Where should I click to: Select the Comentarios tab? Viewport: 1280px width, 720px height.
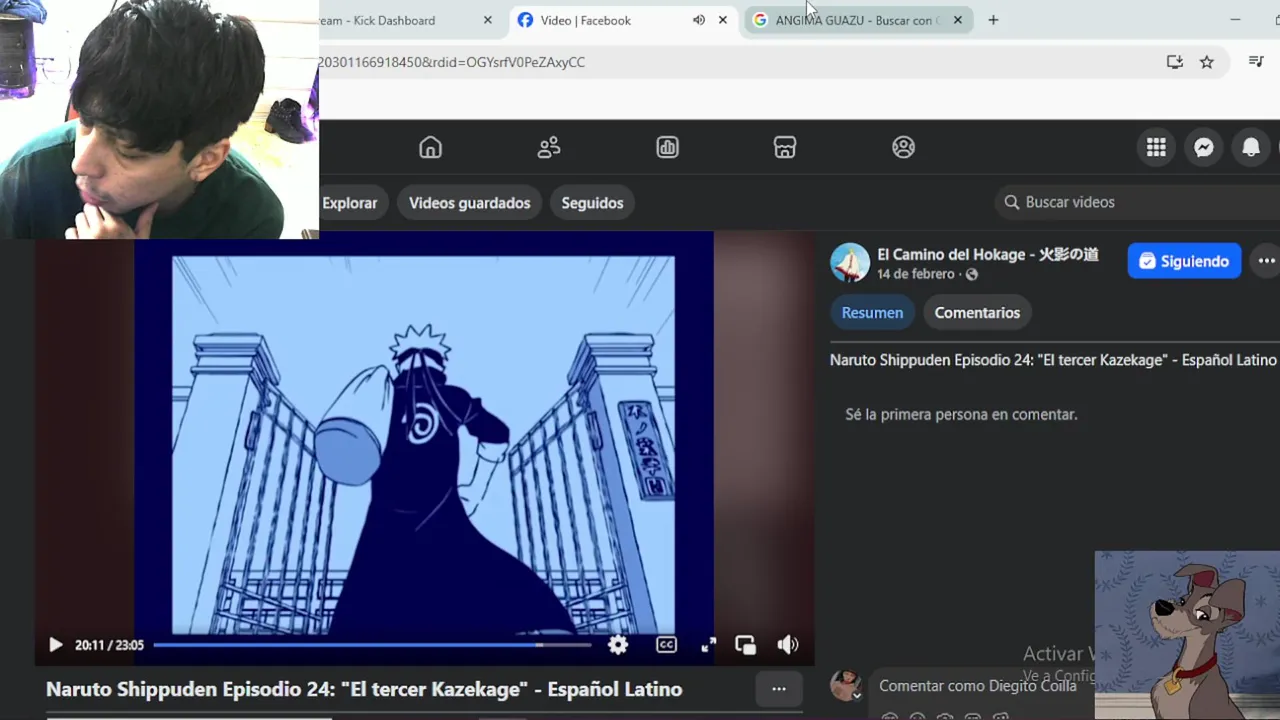click(x=977, y=313)
